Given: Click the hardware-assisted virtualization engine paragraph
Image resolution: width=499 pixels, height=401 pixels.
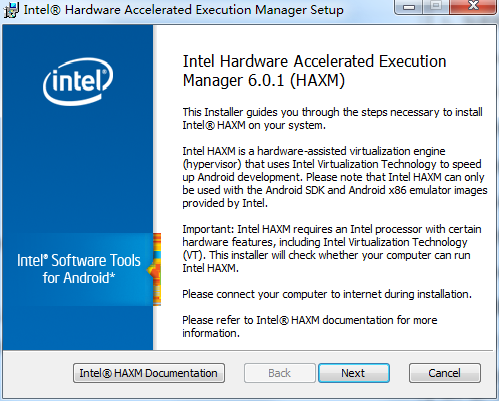Looking at the screenshot, I should click(335, 177).
